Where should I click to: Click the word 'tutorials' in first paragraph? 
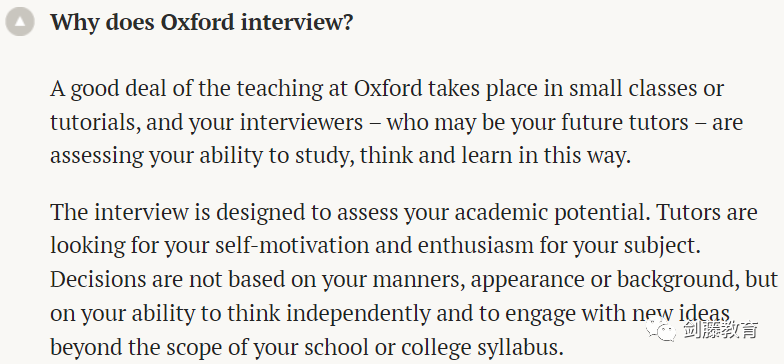92,122
